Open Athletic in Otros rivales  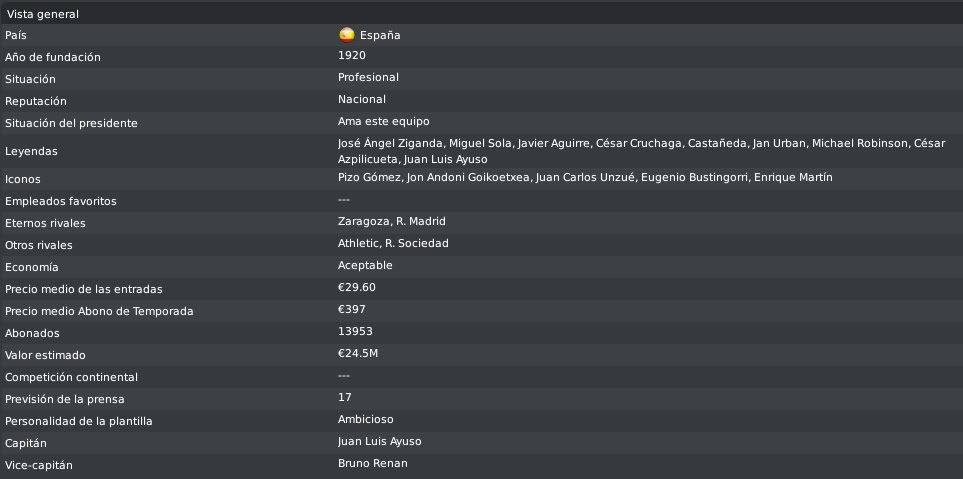358,244
